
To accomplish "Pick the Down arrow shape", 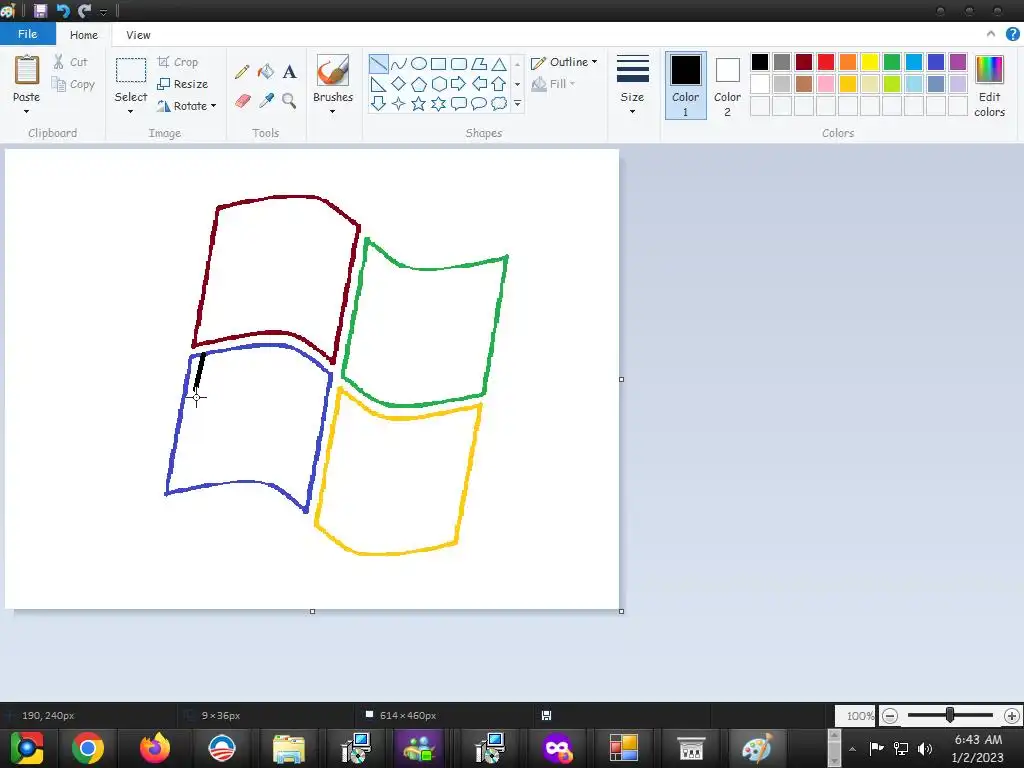I will coord(379,103).
